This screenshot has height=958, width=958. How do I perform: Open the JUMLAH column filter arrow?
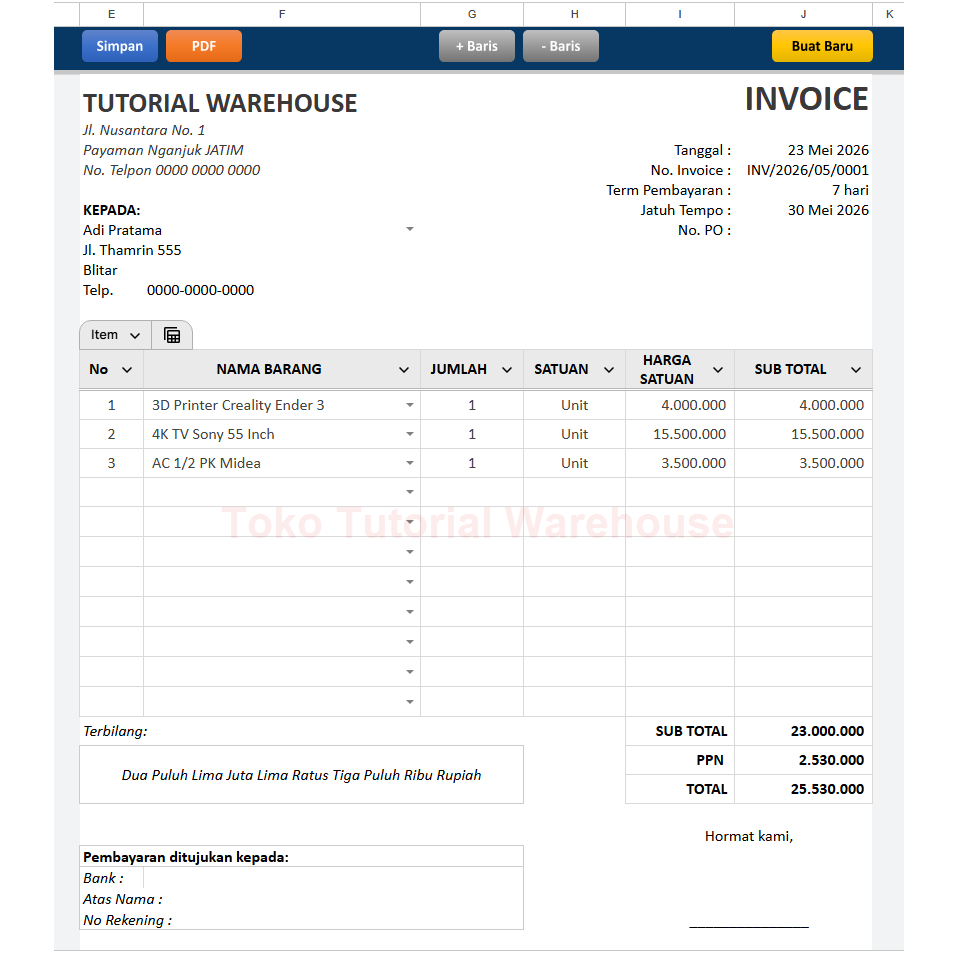pos(507,370)
